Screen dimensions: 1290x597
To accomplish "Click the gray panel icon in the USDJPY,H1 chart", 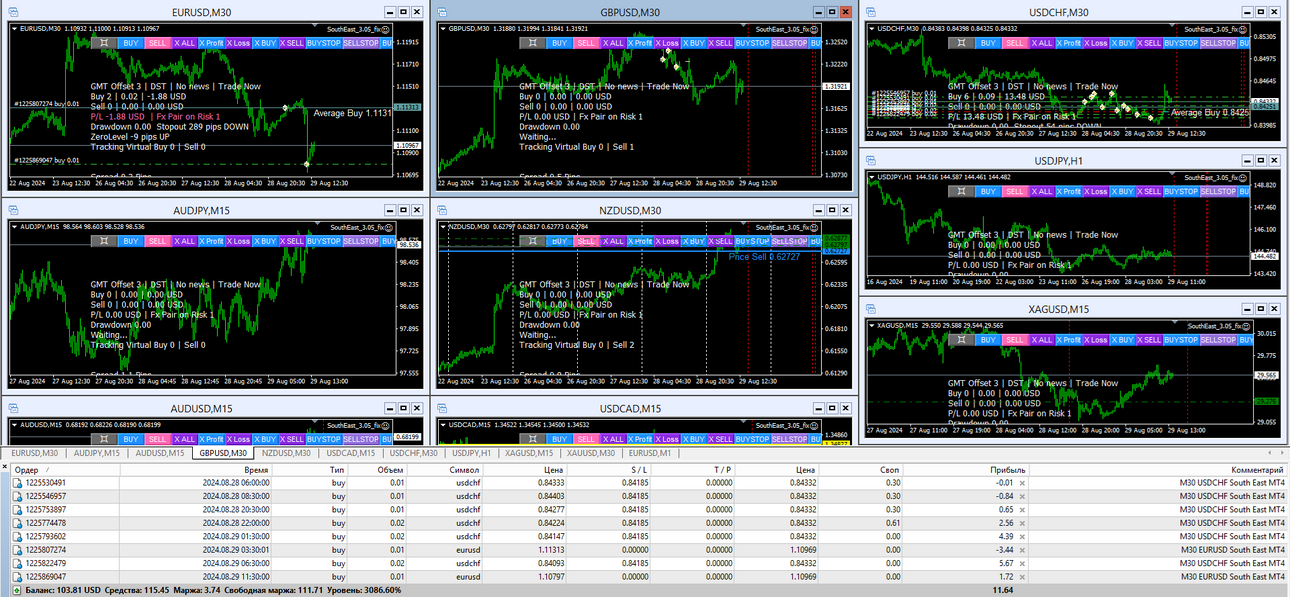I will (962, 191).
